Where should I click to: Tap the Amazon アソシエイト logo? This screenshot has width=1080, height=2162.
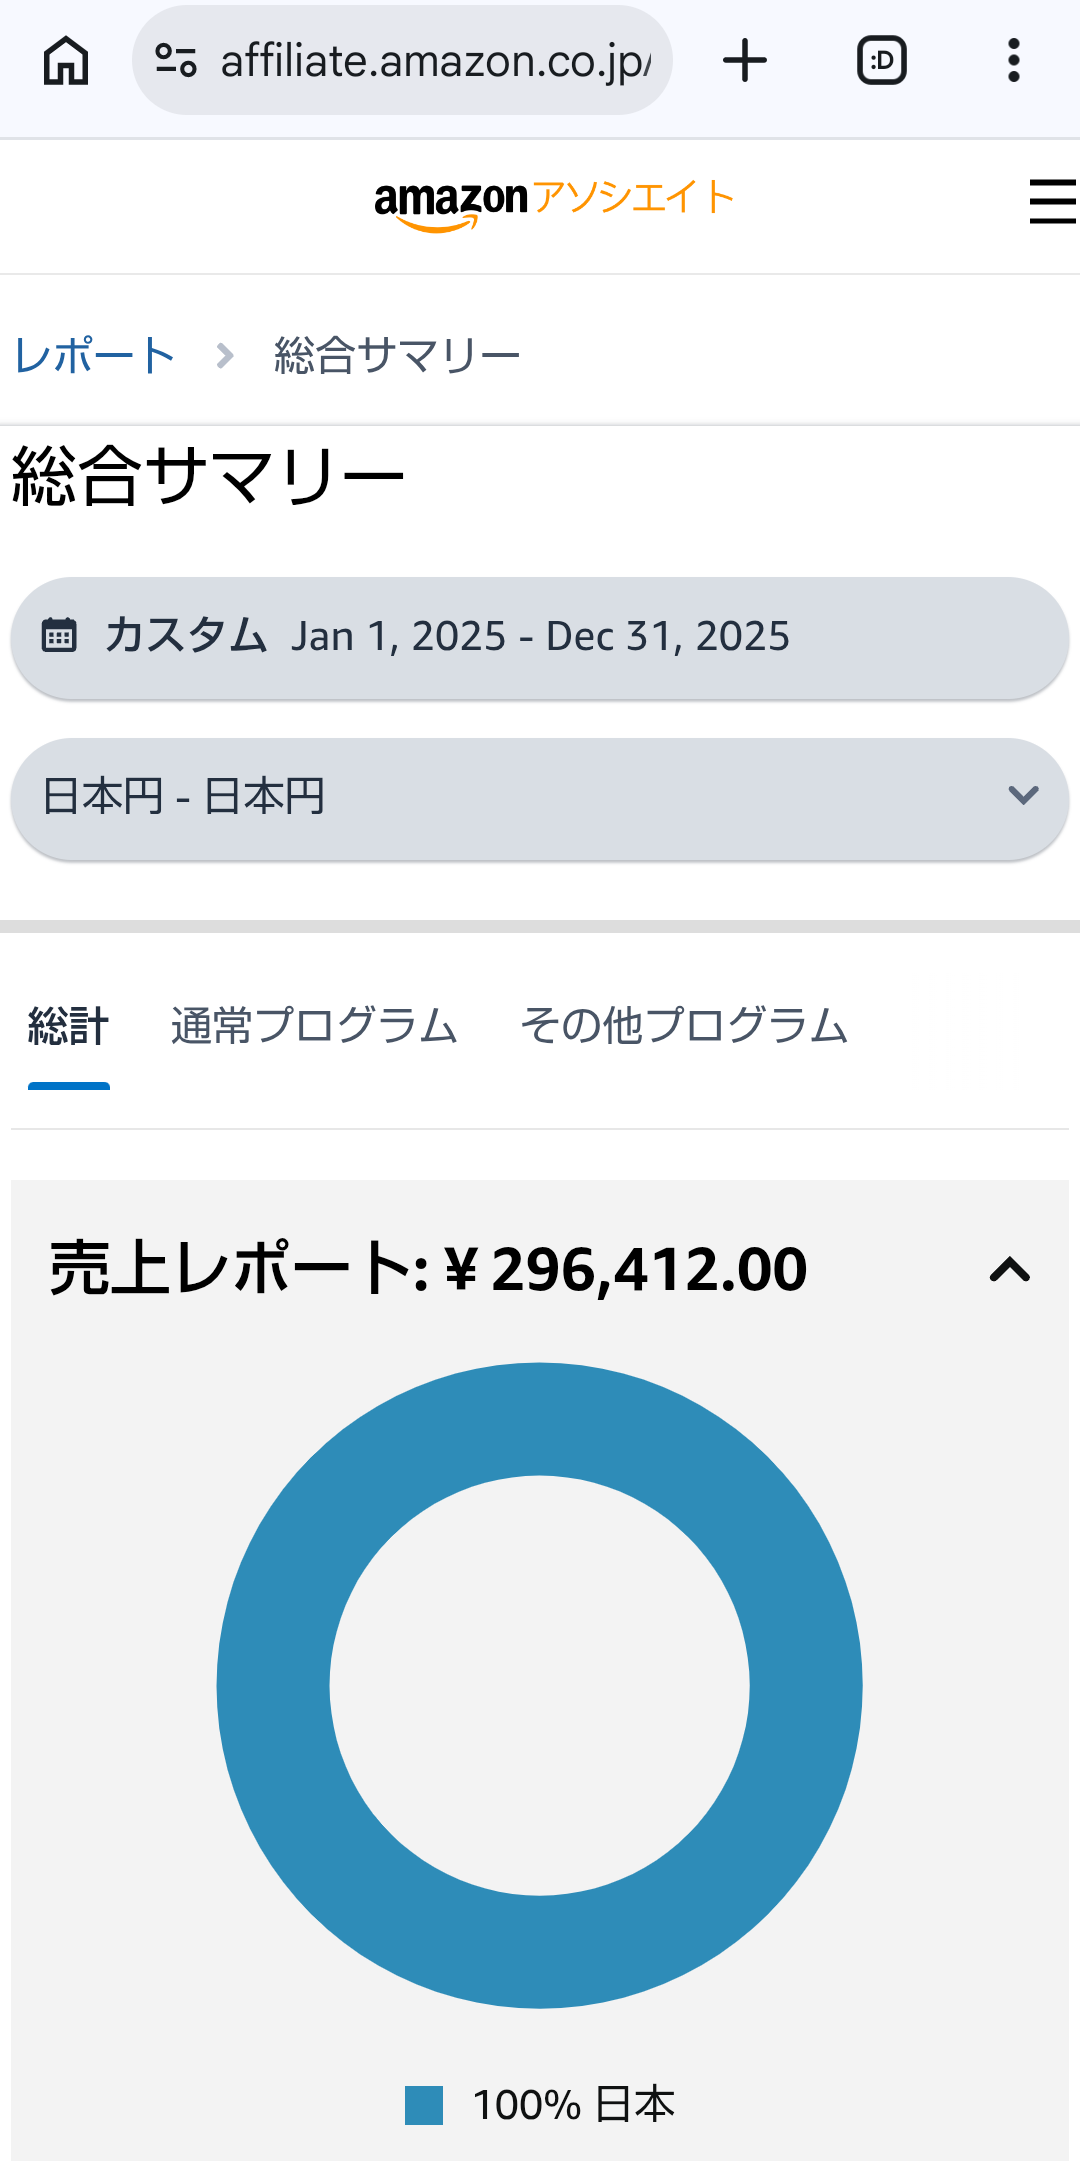pyautogui.click(x=553, y=201)
